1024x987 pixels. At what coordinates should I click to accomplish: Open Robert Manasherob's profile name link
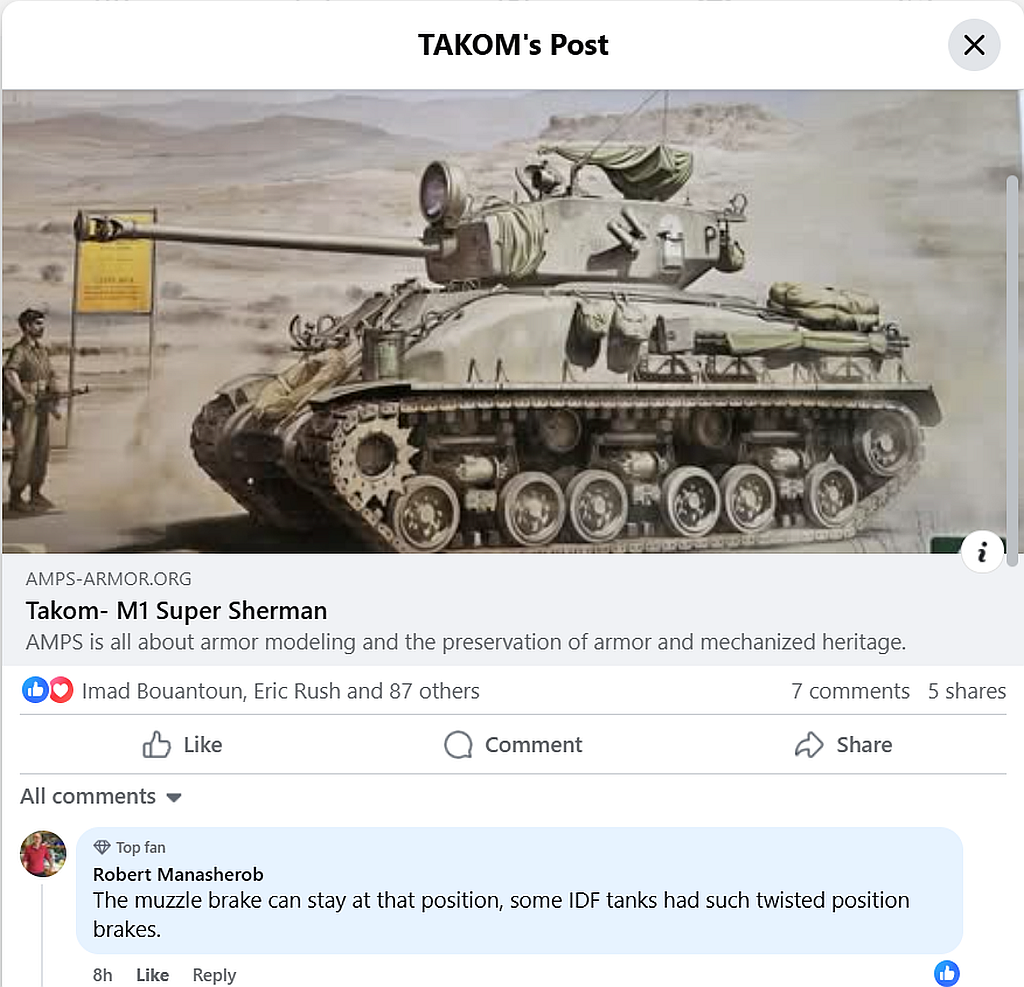[178, 874]
